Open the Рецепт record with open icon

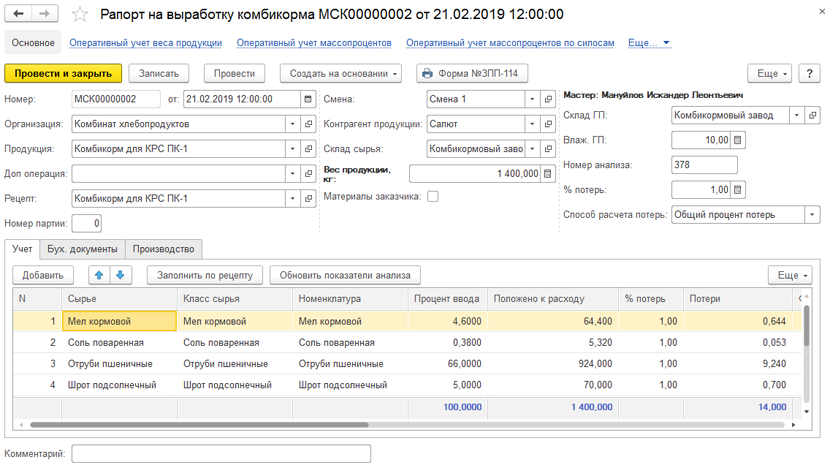click(308, 199)
